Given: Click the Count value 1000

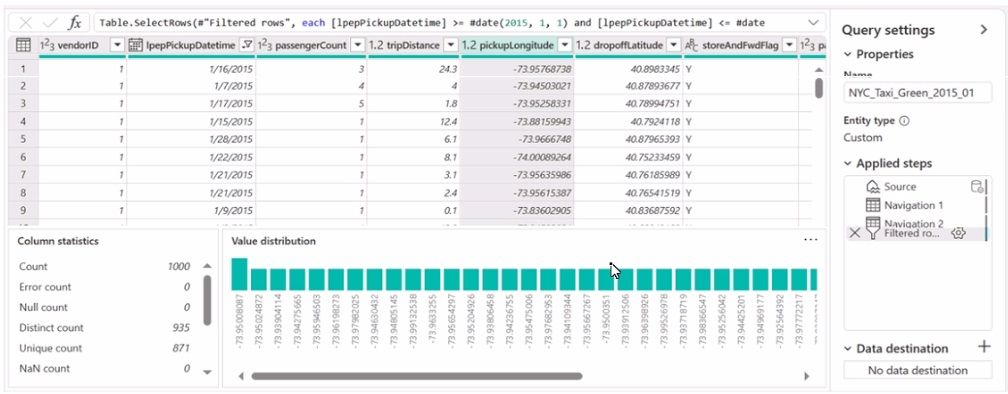Looking at the screenshot, I should (x=179, y=267).
